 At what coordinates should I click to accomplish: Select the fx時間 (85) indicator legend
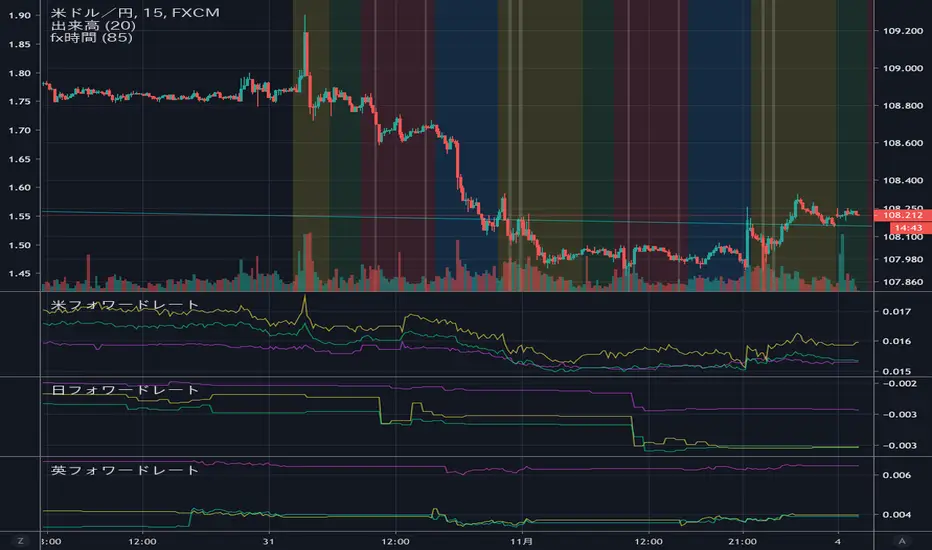tap(92, 37)
